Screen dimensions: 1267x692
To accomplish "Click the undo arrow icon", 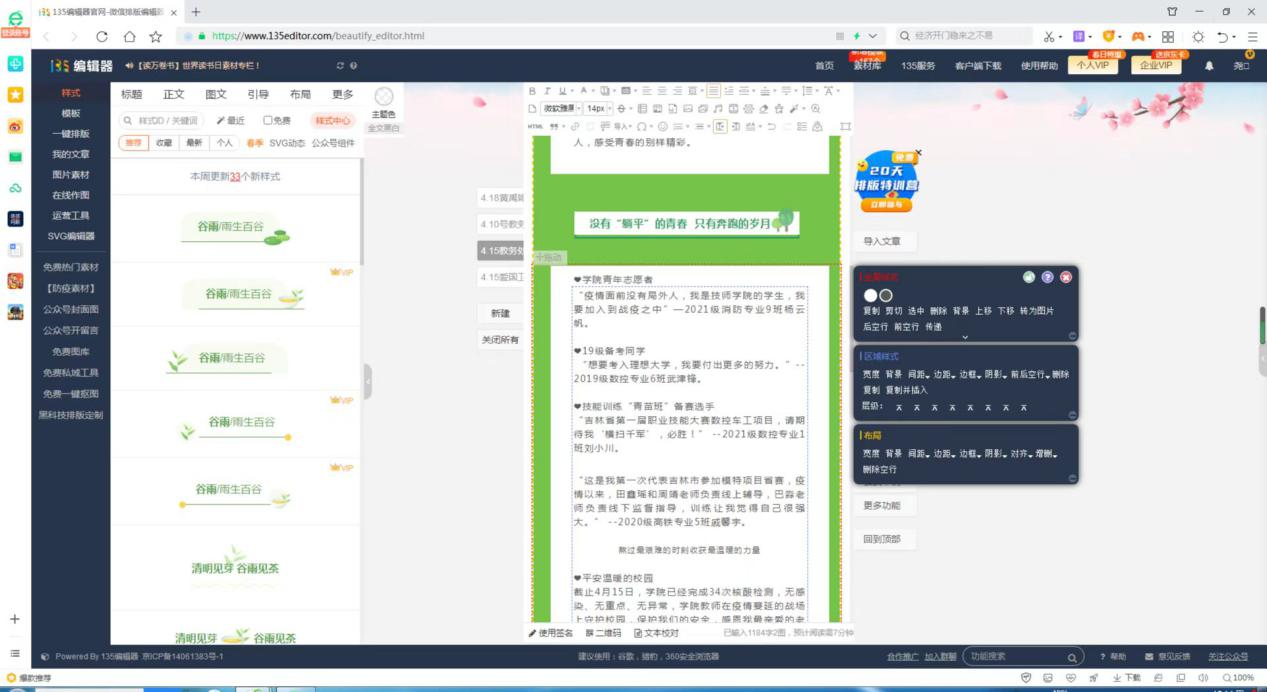I will click(x=771, y=126).
